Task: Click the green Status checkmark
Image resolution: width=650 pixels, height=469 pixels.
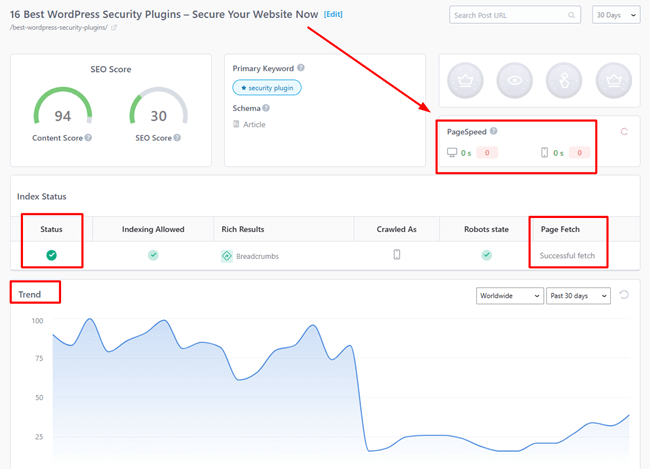Action: 51,255
